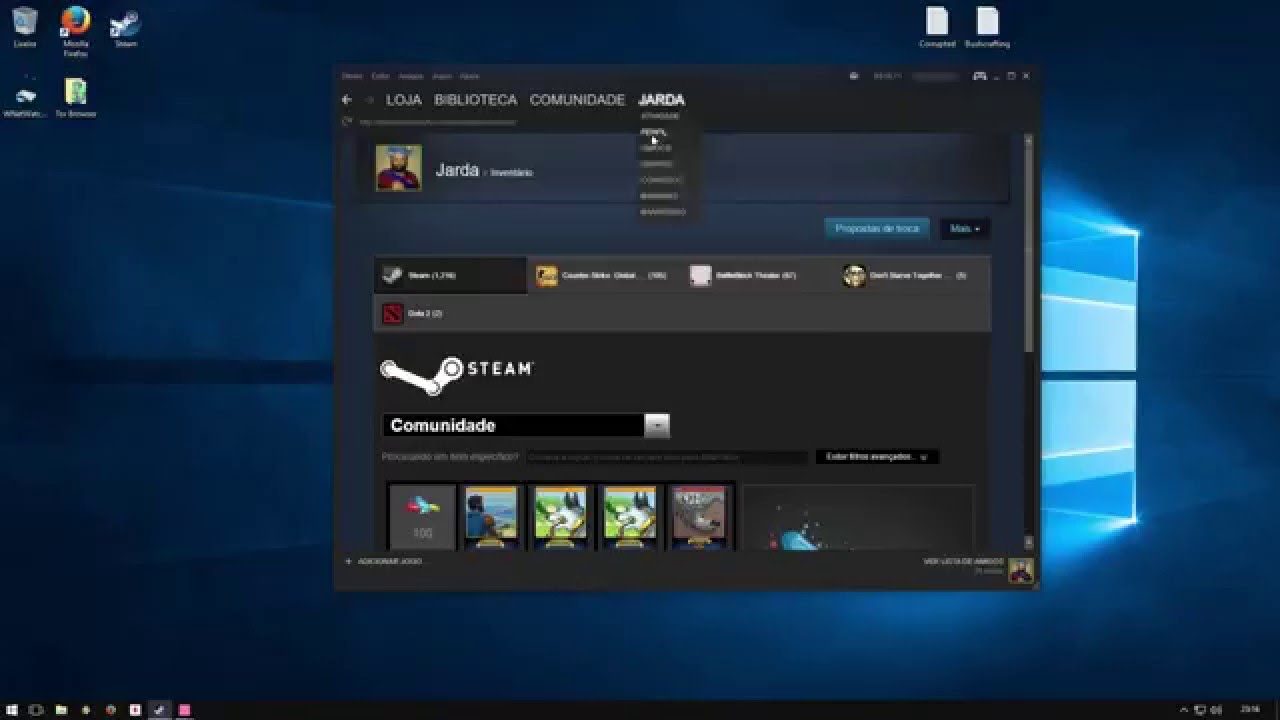Click the pink app icon in taskbar
This screenshot has height=720, width=1280.
(184, 710)
